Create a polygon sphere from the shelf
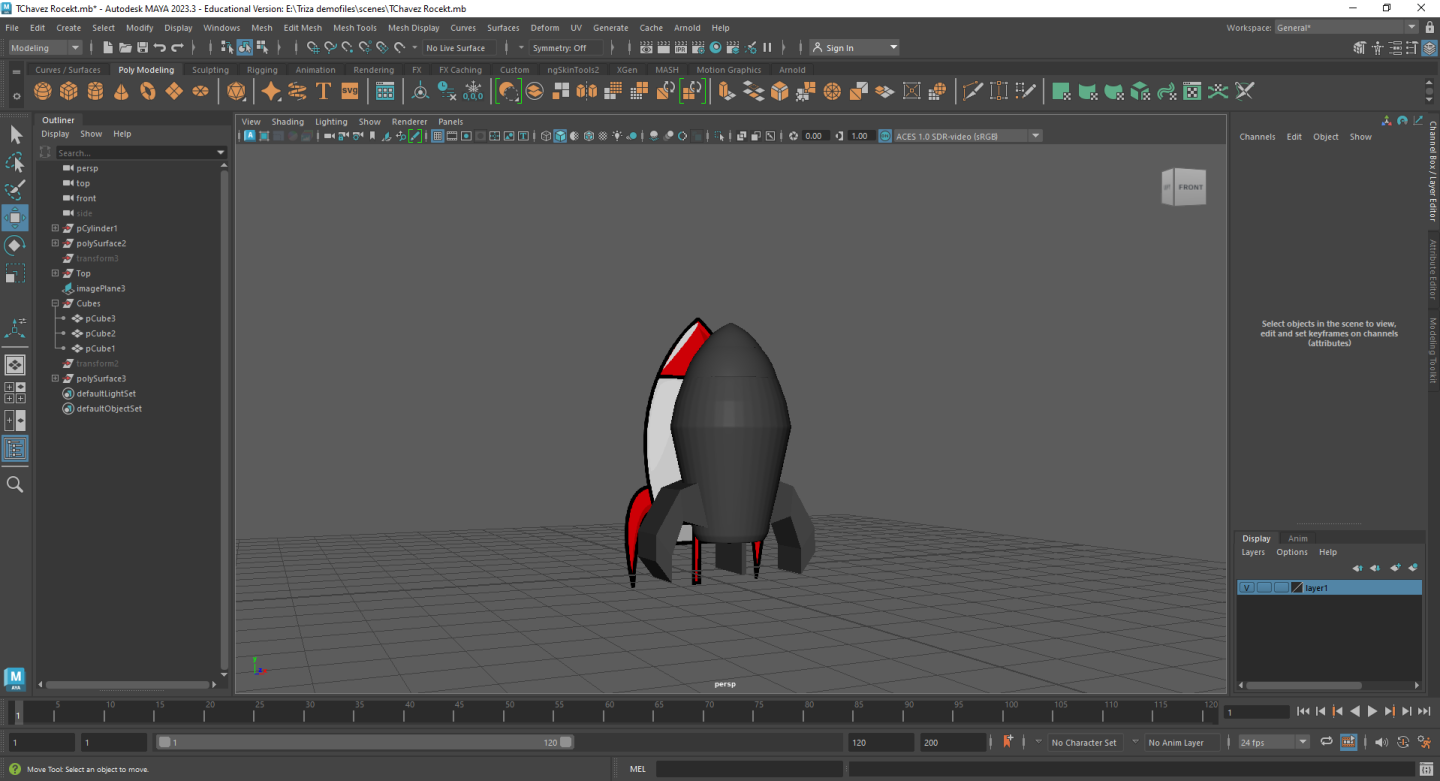1440x781 pixels. pos(42,91)
